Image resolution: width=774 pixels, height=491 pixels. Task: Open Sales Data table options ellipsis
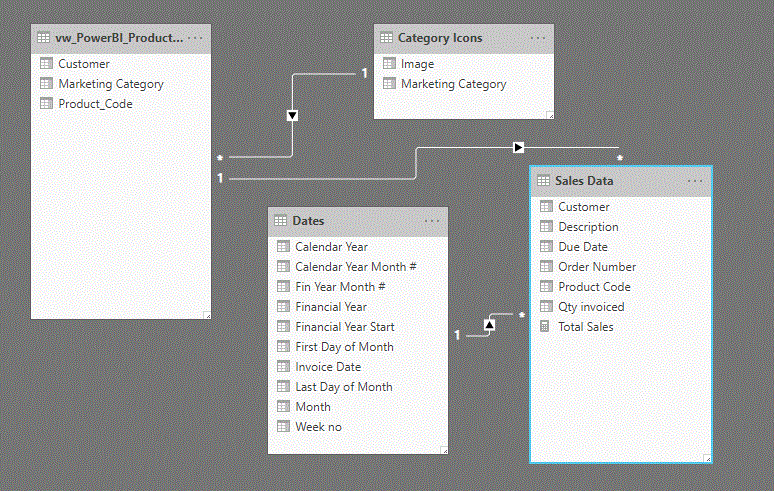tap(695, 181)
